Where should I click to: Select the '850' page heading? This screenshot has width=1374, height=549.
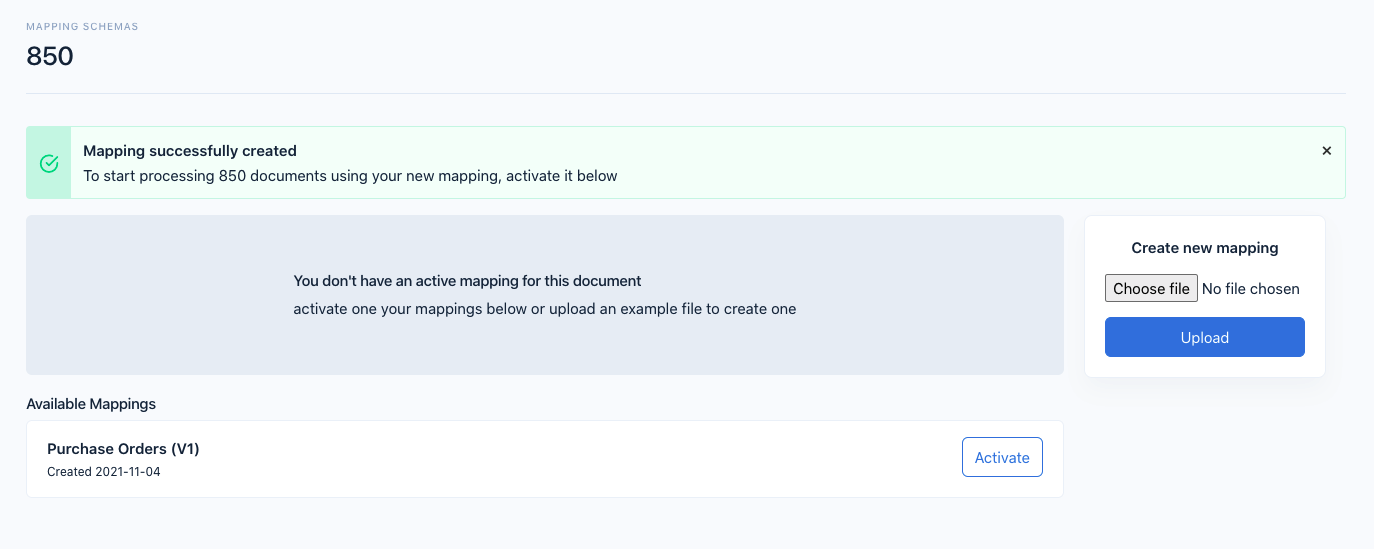coord(50,56)
